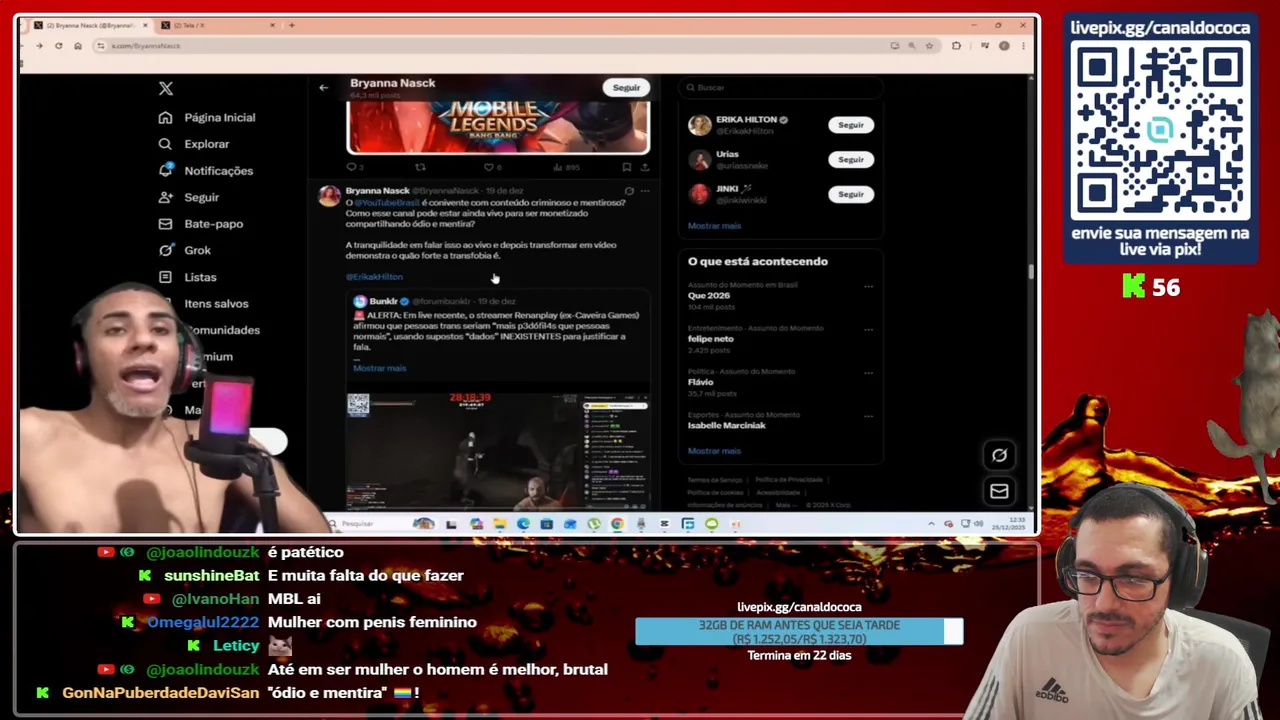Open Chrome from the Windows taskbar

coord(617,524)
